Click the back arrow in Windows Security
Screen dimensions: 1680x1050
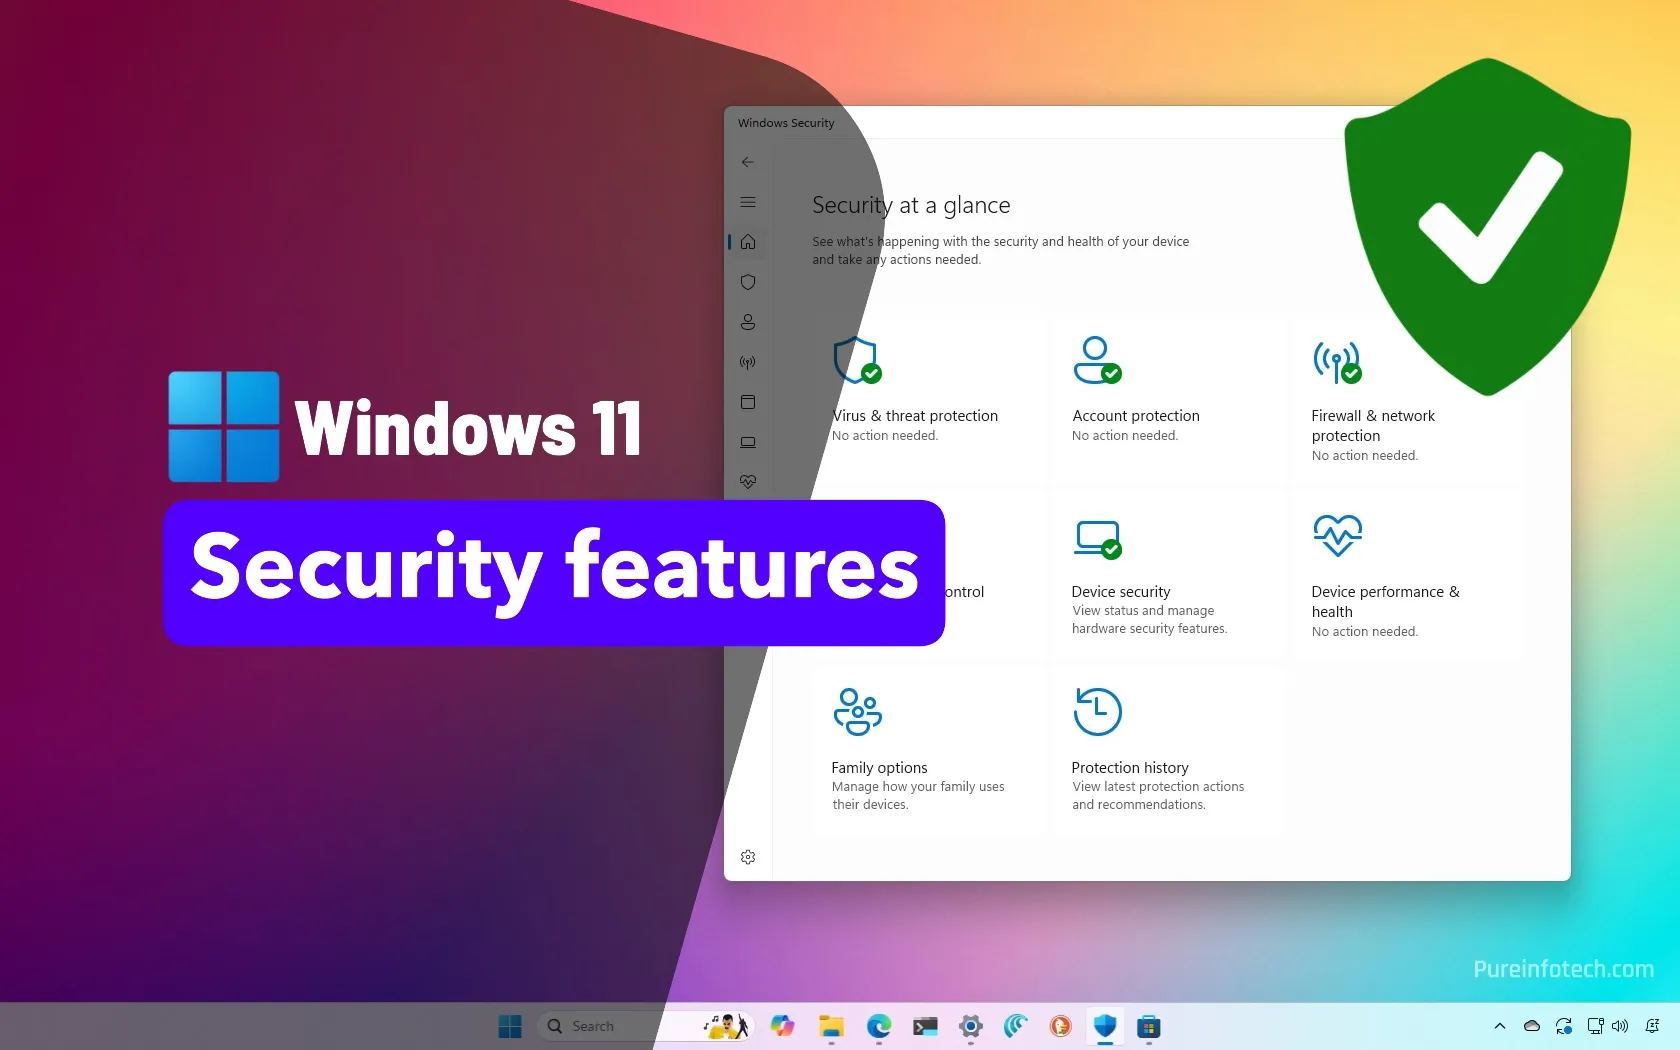[x=747, y=162]
